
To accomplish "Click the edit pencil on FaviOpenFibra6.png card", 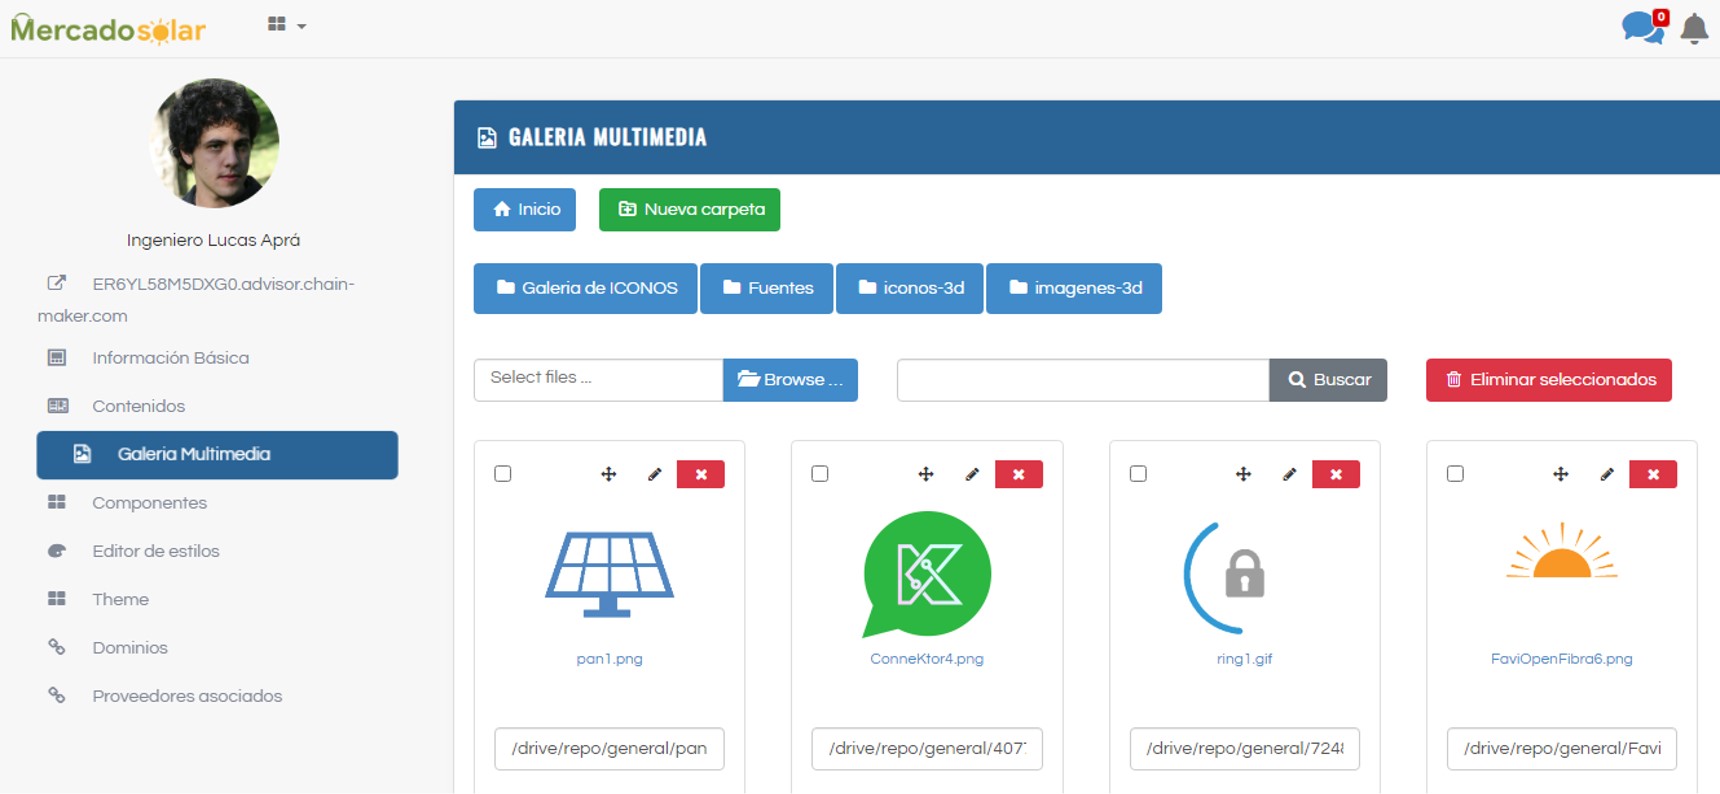I will coord(1607,474).
